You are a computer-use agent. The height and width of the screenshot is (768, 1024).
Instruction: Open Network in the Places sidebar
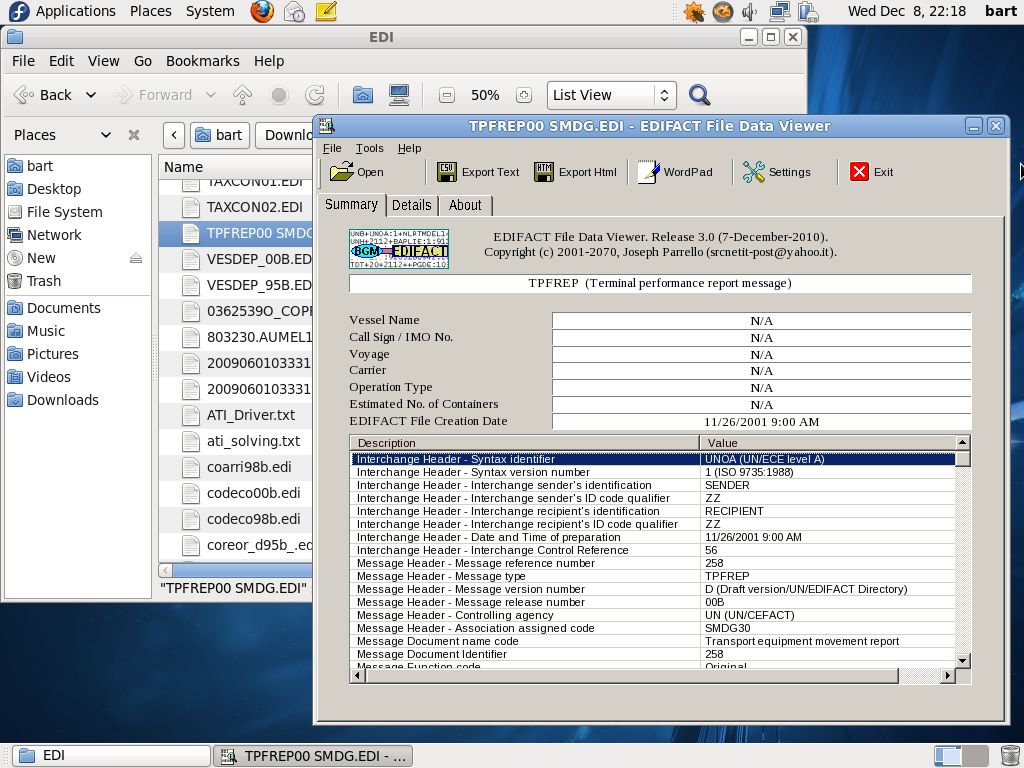[x=54, y=235]
